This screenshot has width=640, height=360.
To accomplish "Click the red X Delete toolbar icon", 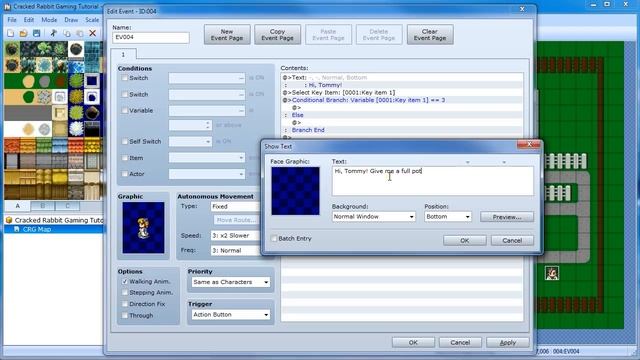I will (93, 33).
